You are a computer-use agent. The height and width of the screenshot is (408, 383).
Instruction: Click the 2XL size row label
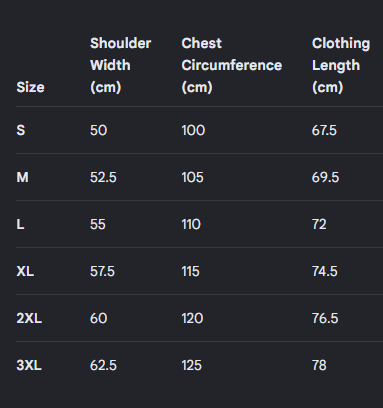tap(29, 318)
